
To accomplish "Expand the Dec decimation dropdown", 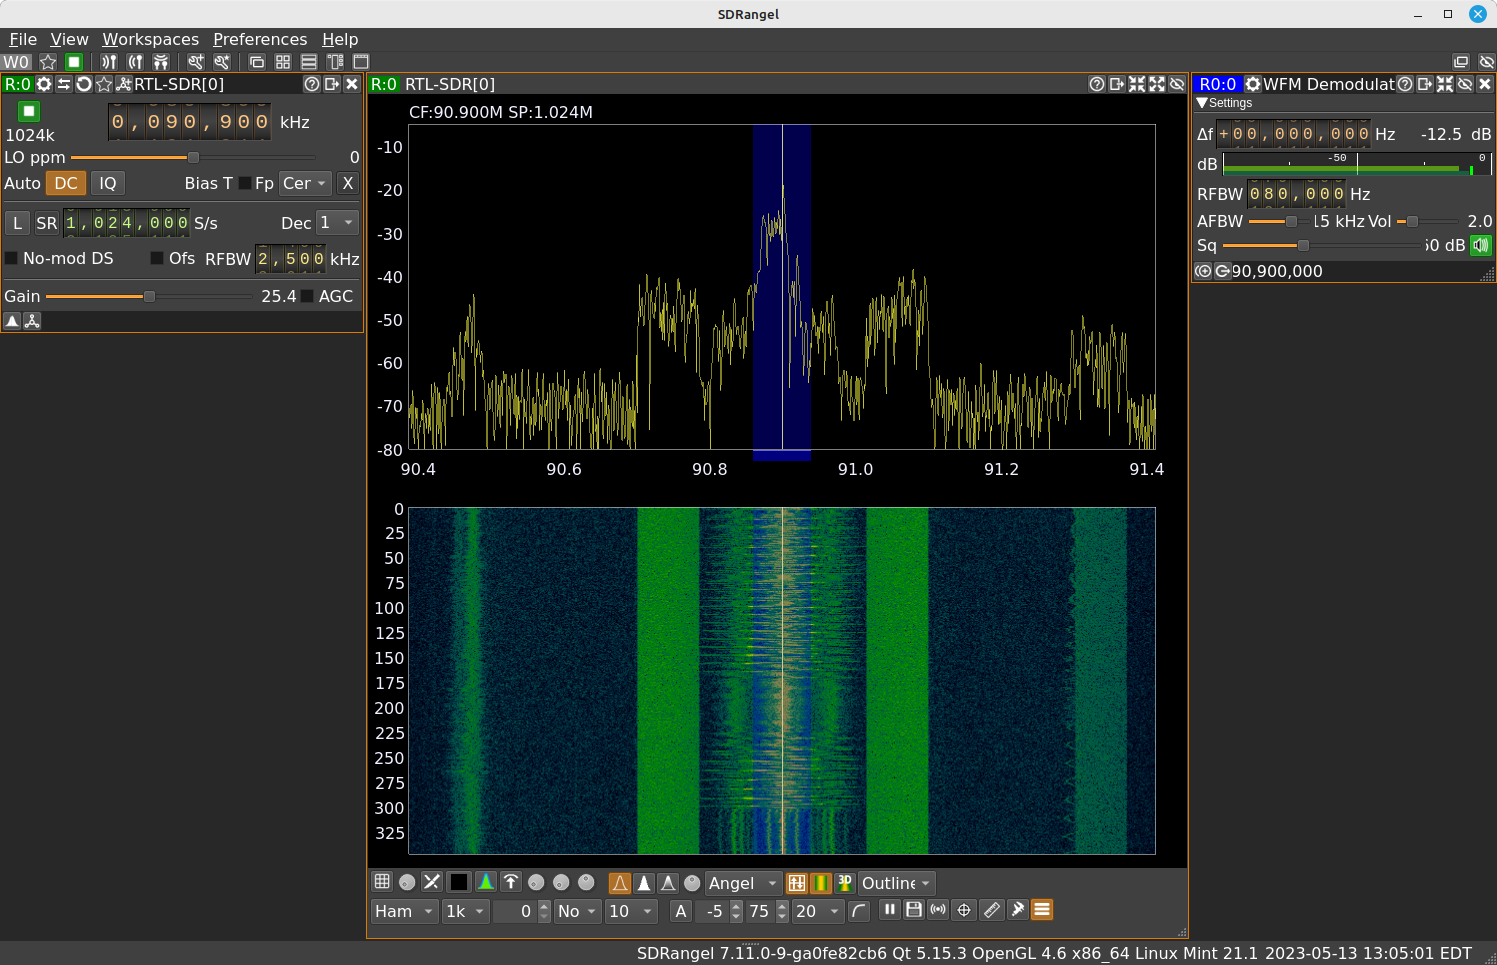I will click(337, 223).
